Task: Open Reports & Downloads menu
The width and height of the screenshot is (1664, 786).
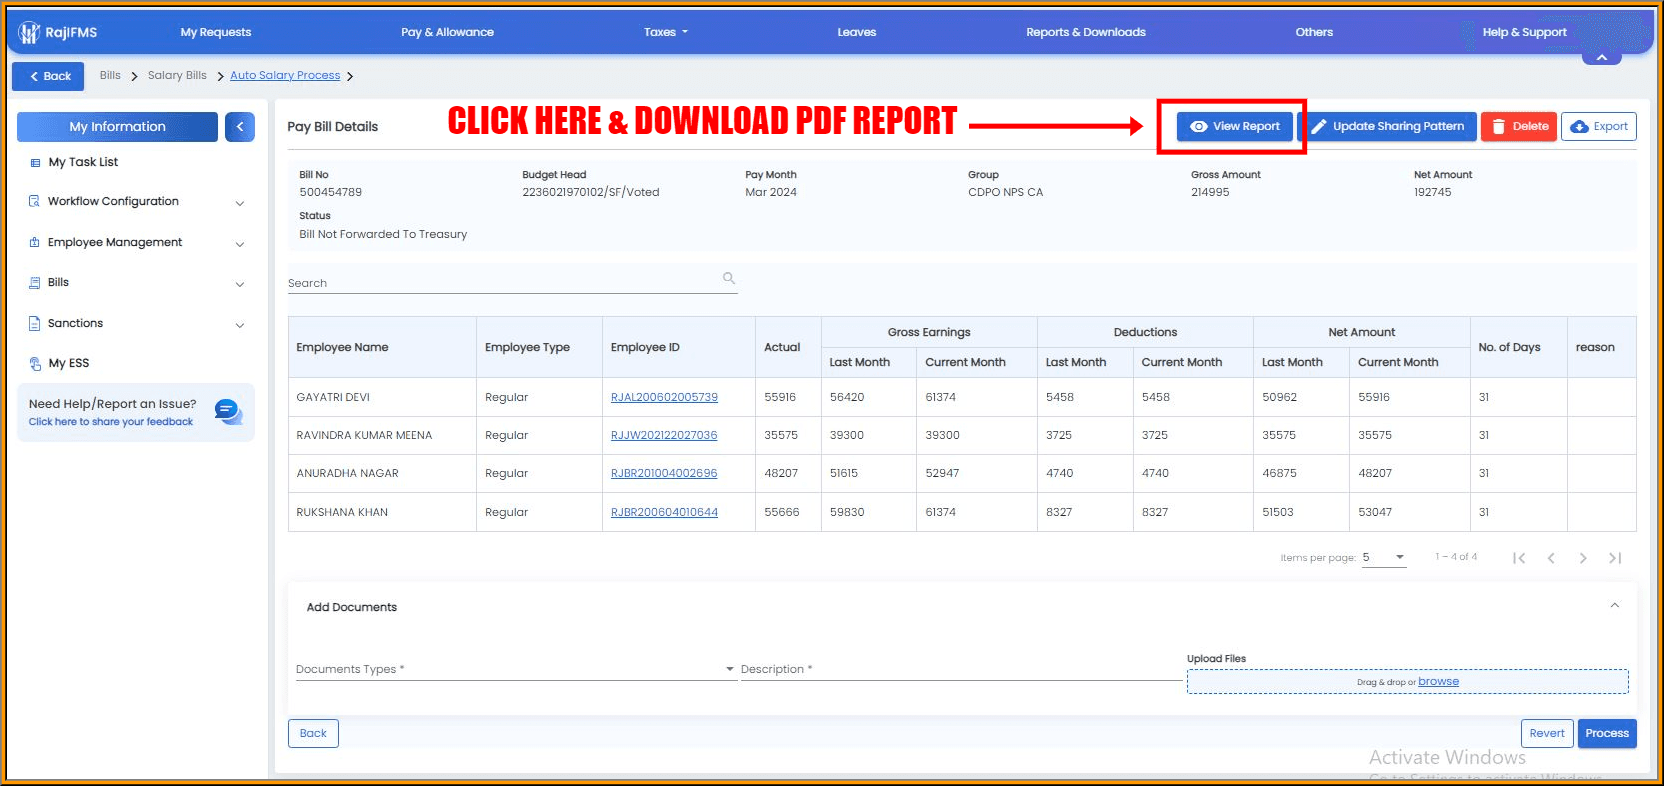Action: 1085,32
